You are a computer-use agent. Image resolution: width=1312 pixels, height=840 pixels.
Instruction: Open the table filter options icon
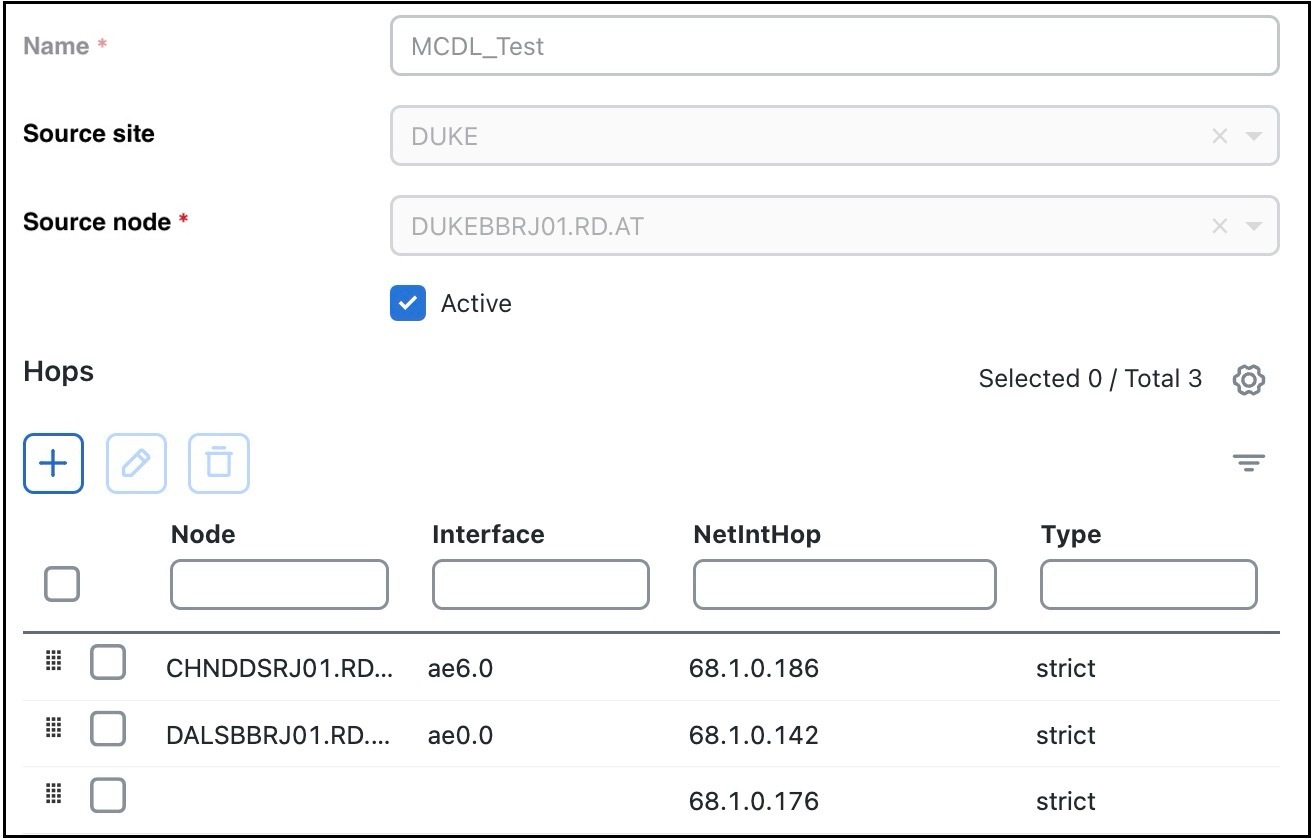tap(1247, 462)
